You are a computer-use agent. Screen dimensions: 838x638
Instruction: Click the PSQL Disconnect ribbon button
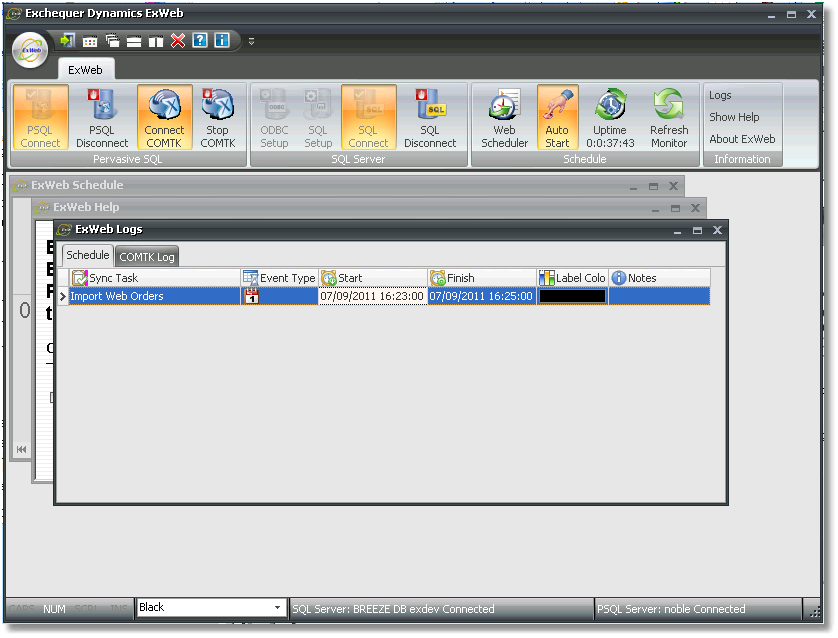102,118
